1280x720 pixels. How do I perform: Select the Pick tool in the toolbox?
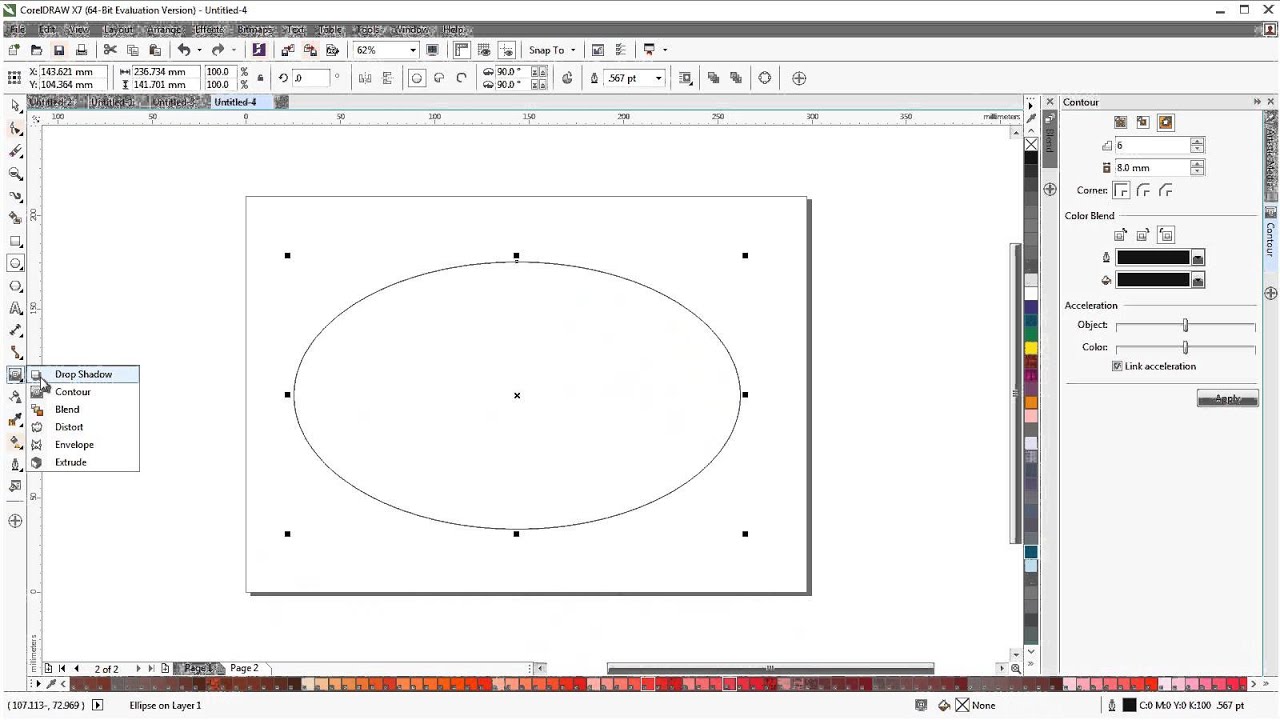pyautogui.click(x=15, y=106)
